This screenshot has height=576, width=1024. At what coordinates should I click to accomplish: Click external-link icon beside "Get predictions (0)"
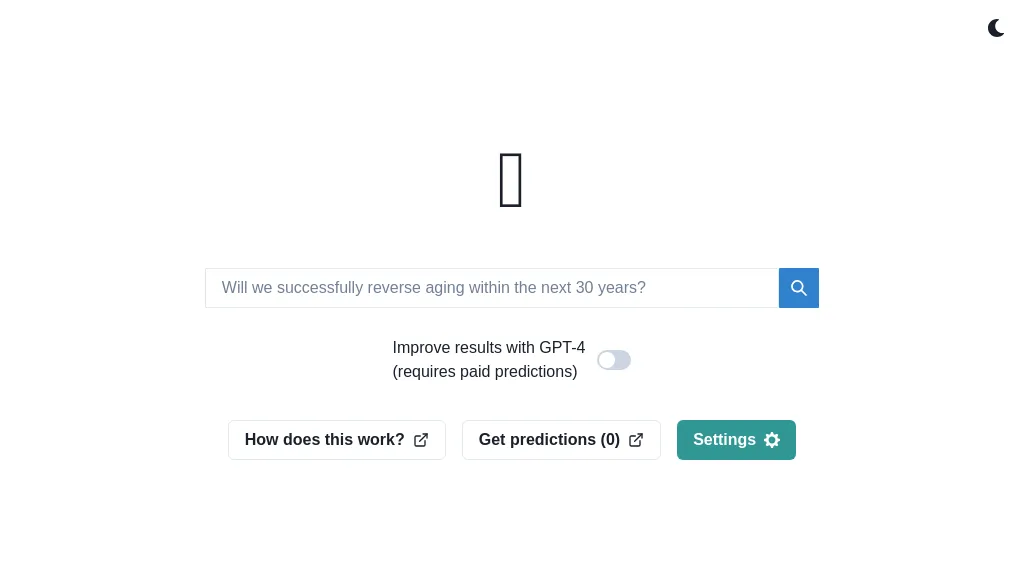click(636, 440)
